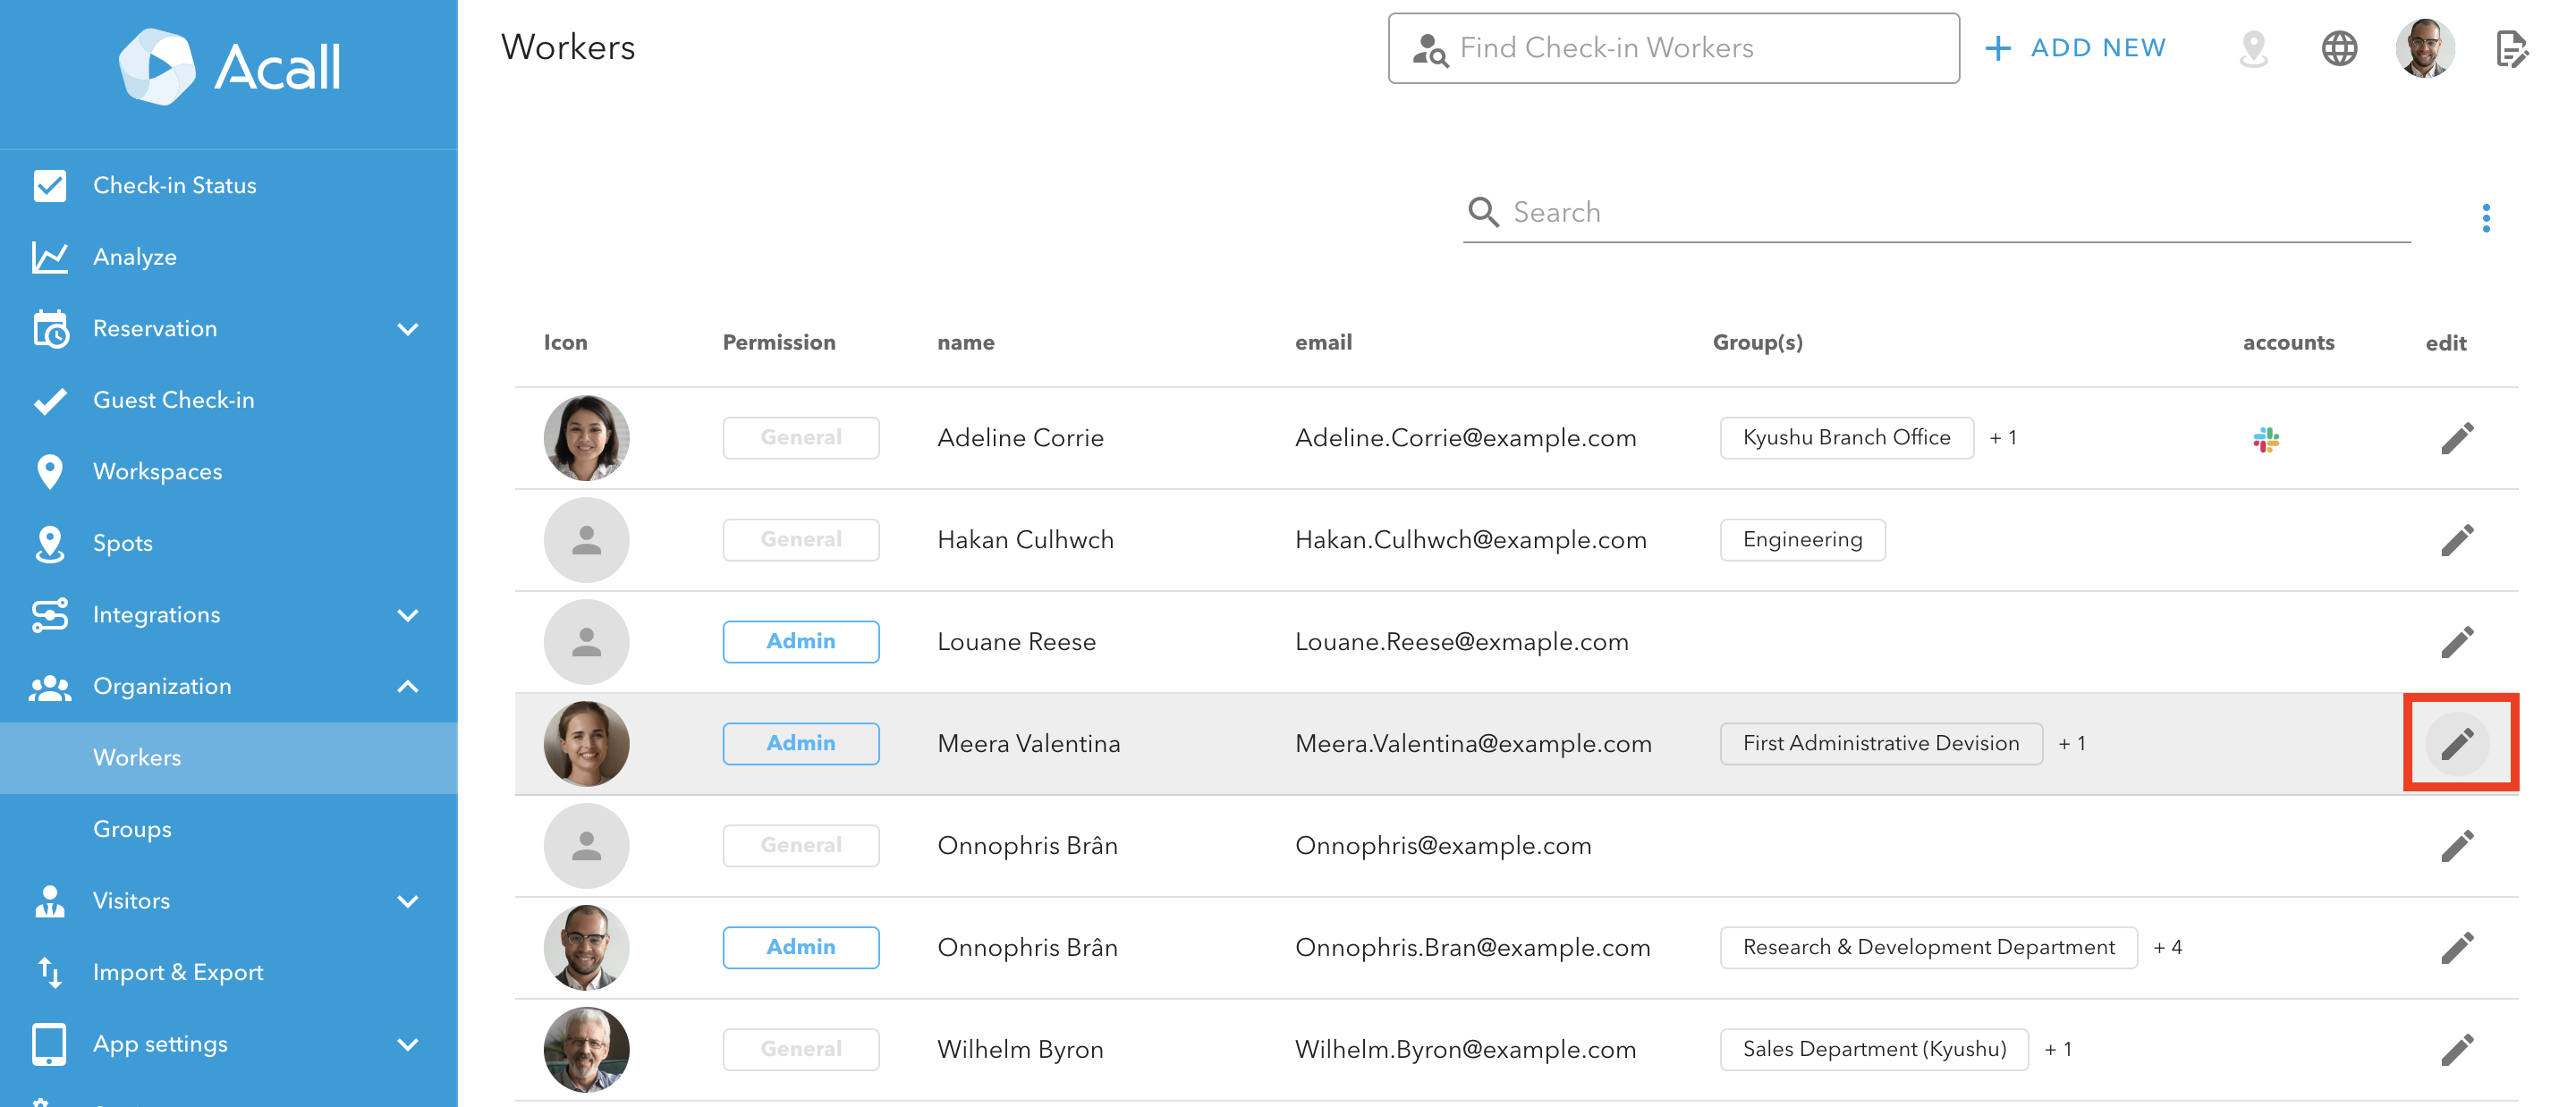Open the Spots section
Screen dimensions: 2576x1107
tap(122, 542)
